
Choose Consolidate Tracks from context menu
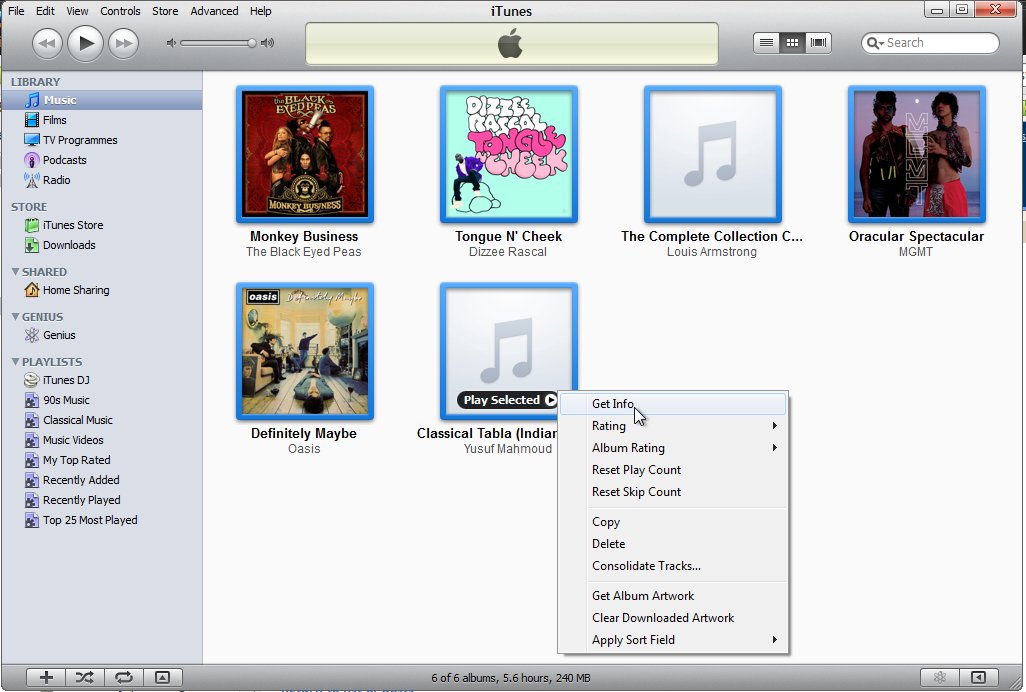pyautogui.click(x=673, y=566)
